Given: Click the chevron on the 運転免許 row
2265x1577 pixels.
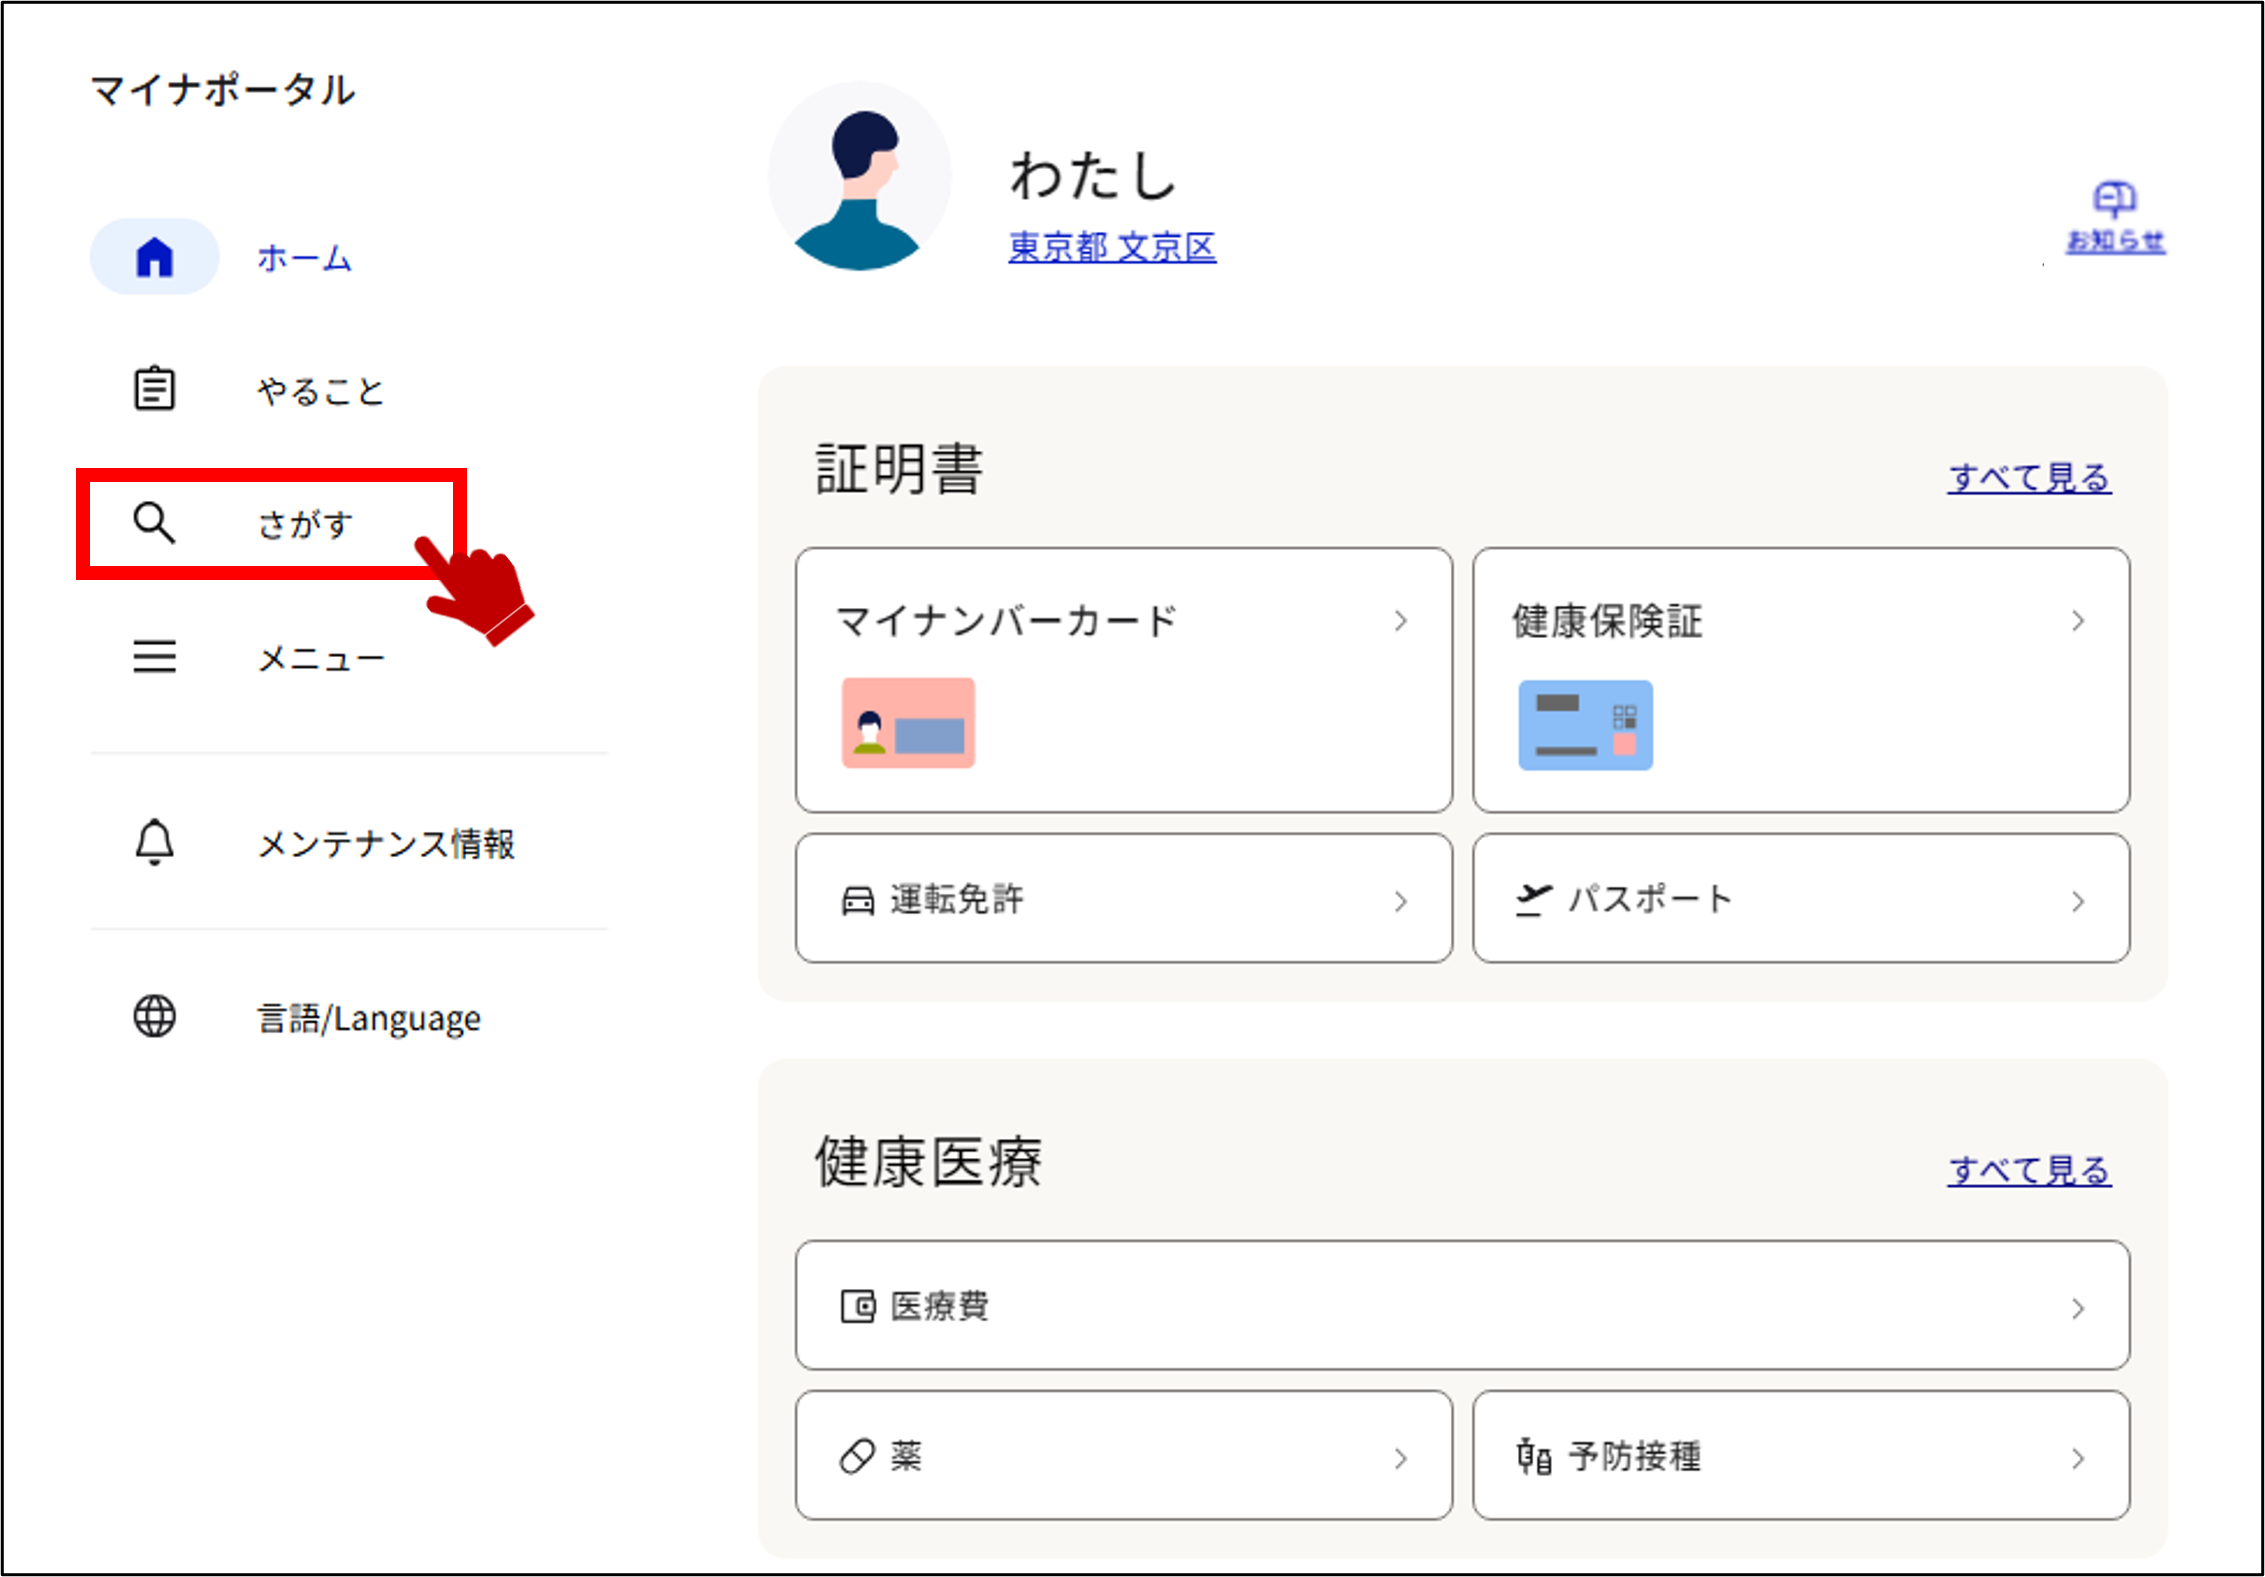Looking at the screenshot, I should [x=1401, y=901].
